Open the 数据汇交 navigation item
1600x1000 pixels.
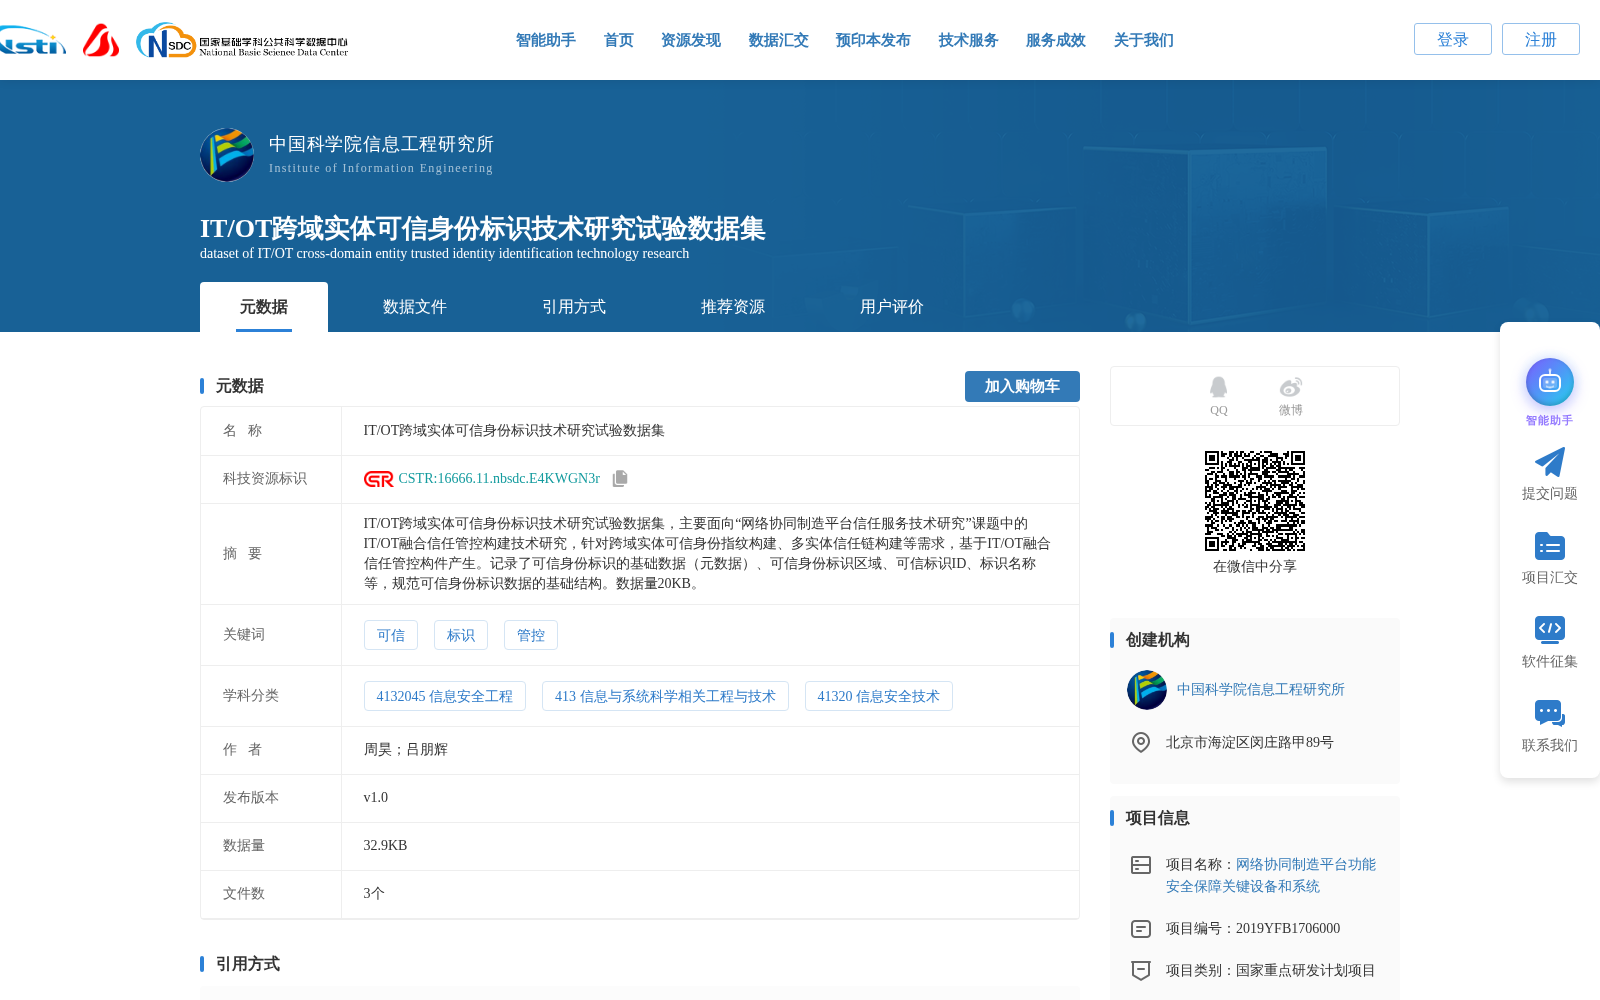point(778,40)
